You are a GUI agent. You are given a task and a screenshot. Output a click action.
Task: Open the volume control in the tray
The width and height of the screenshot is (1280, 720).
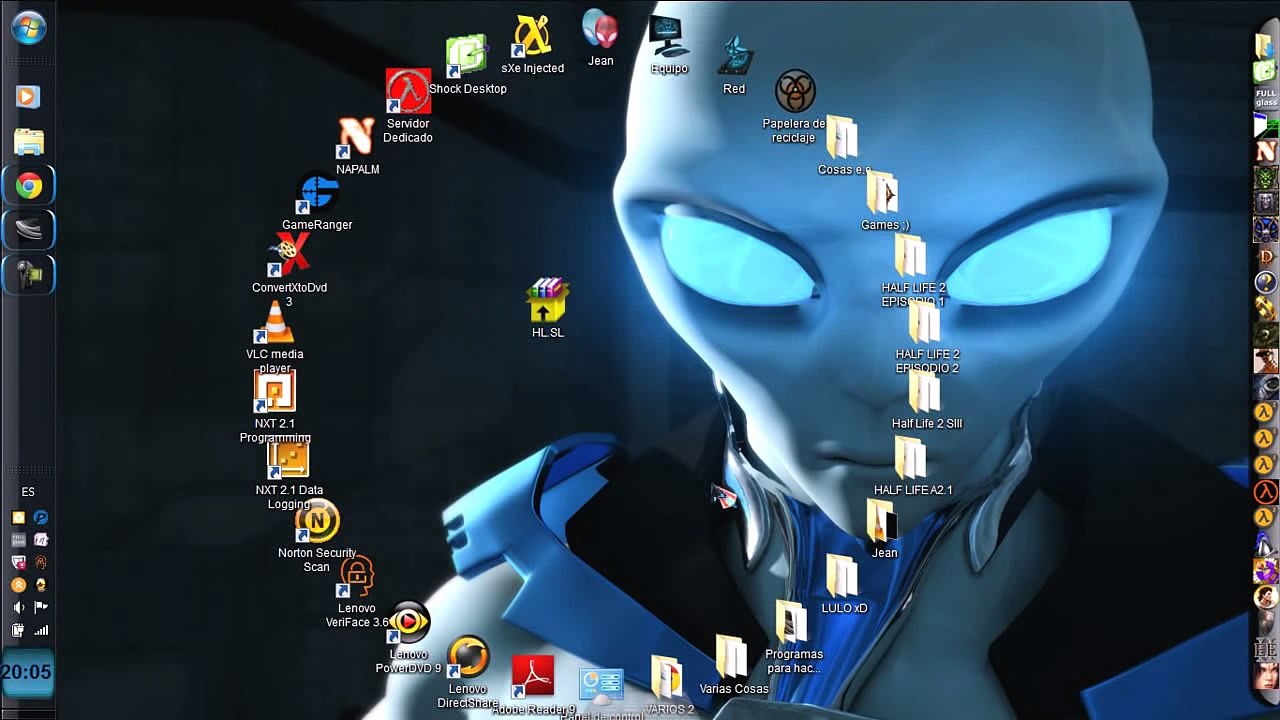[x=18, y=607]
